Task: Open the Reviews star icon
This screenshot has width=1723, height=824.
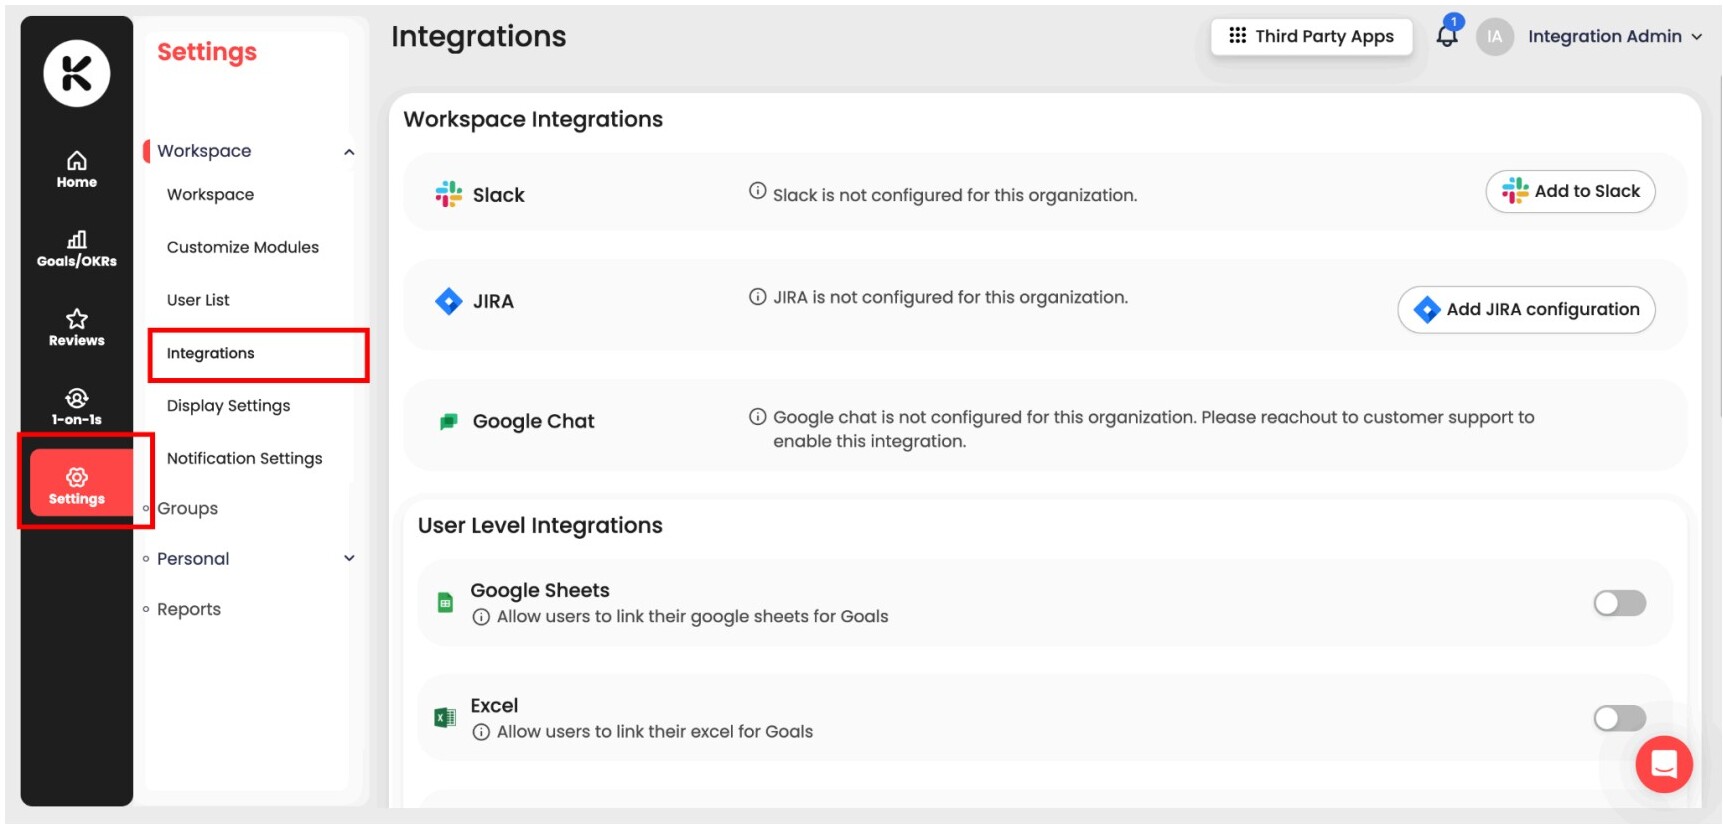Action: click(76, 320)
